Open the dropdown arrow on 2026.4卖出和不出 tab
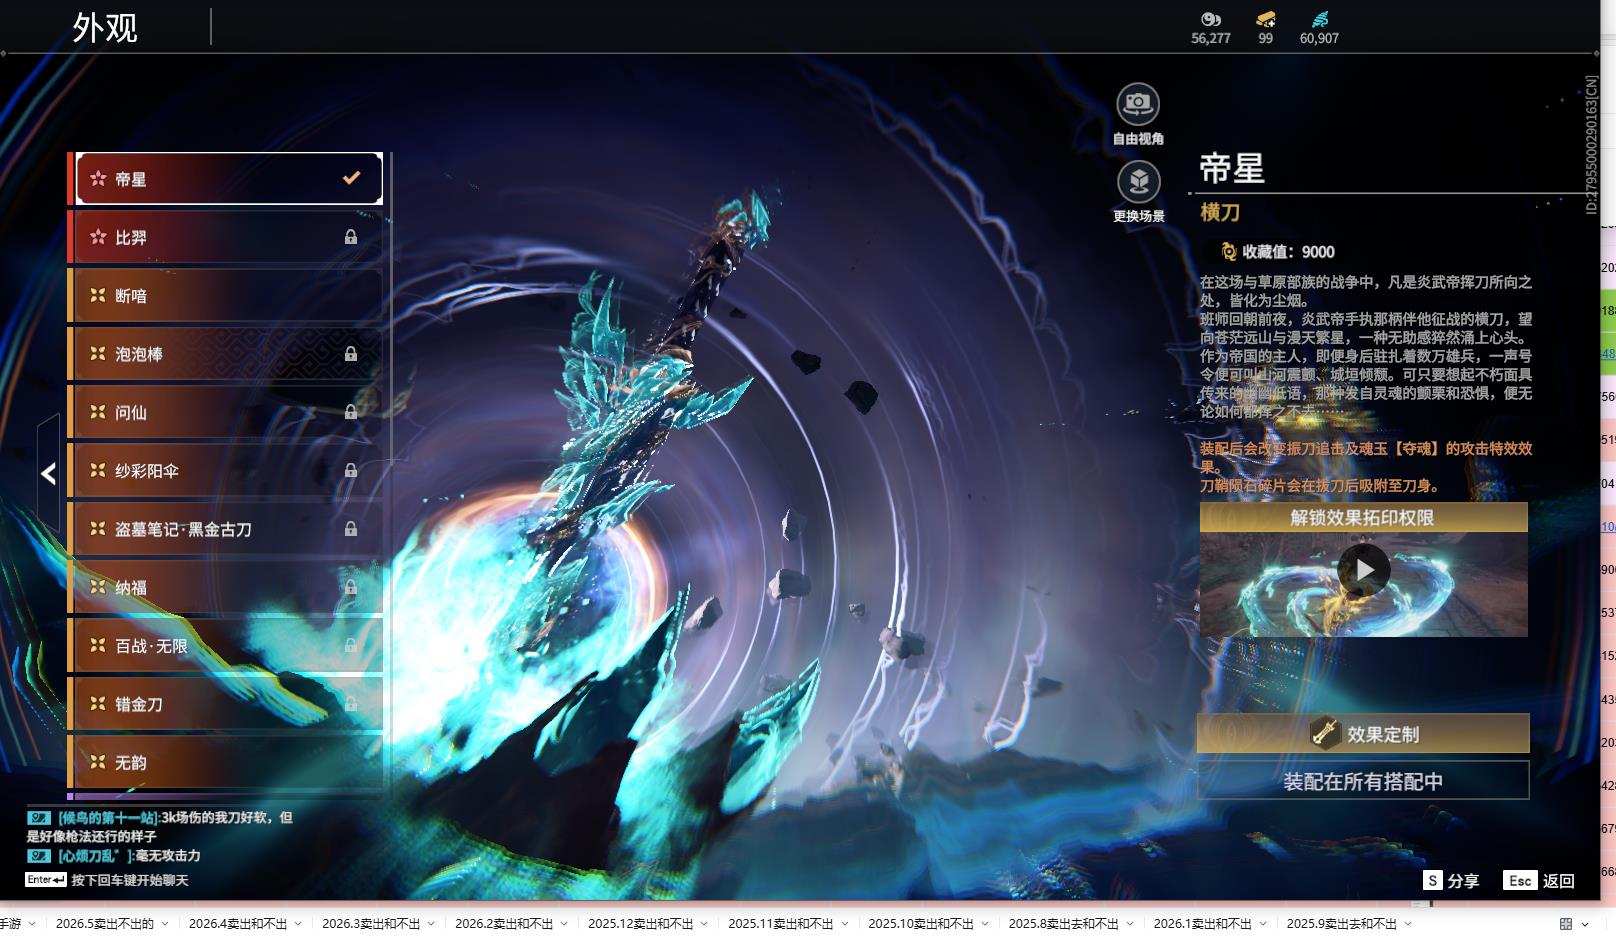The width and height of the screenshot is (1616, 939). point(298,924)
